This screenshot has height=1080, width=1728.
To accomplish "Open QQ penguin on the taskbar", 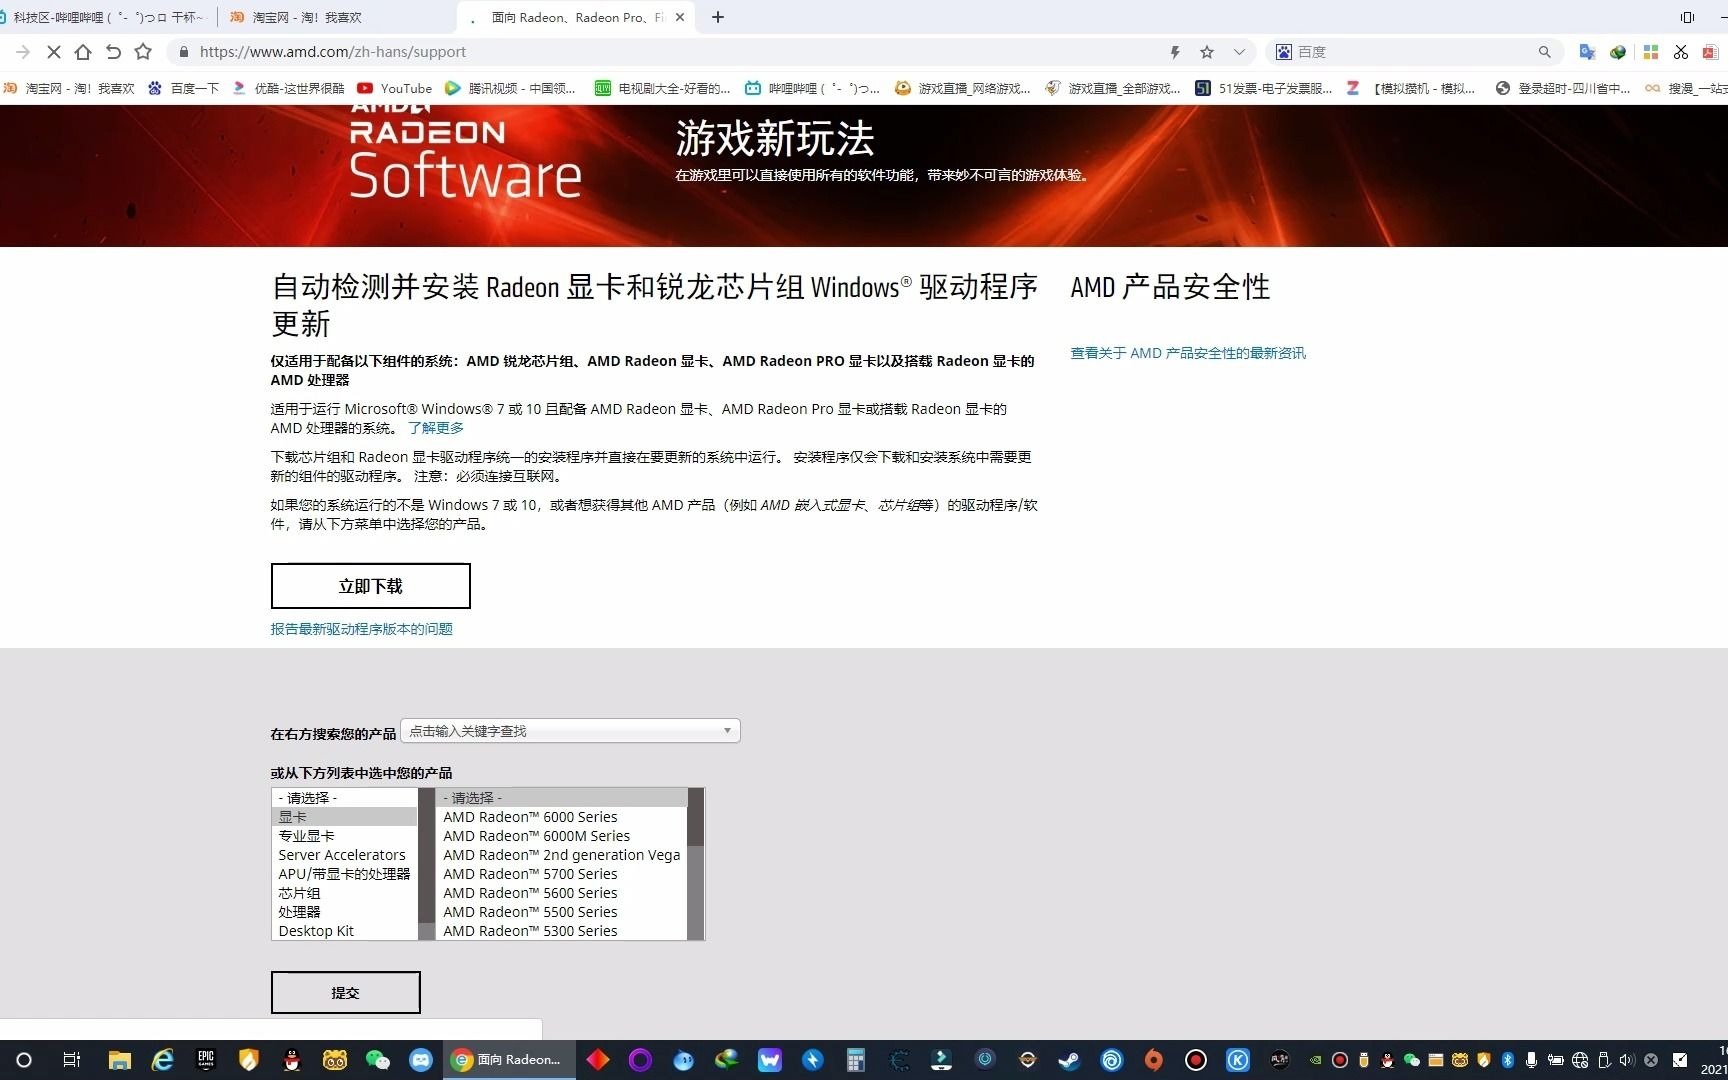I will point(292,1060).
